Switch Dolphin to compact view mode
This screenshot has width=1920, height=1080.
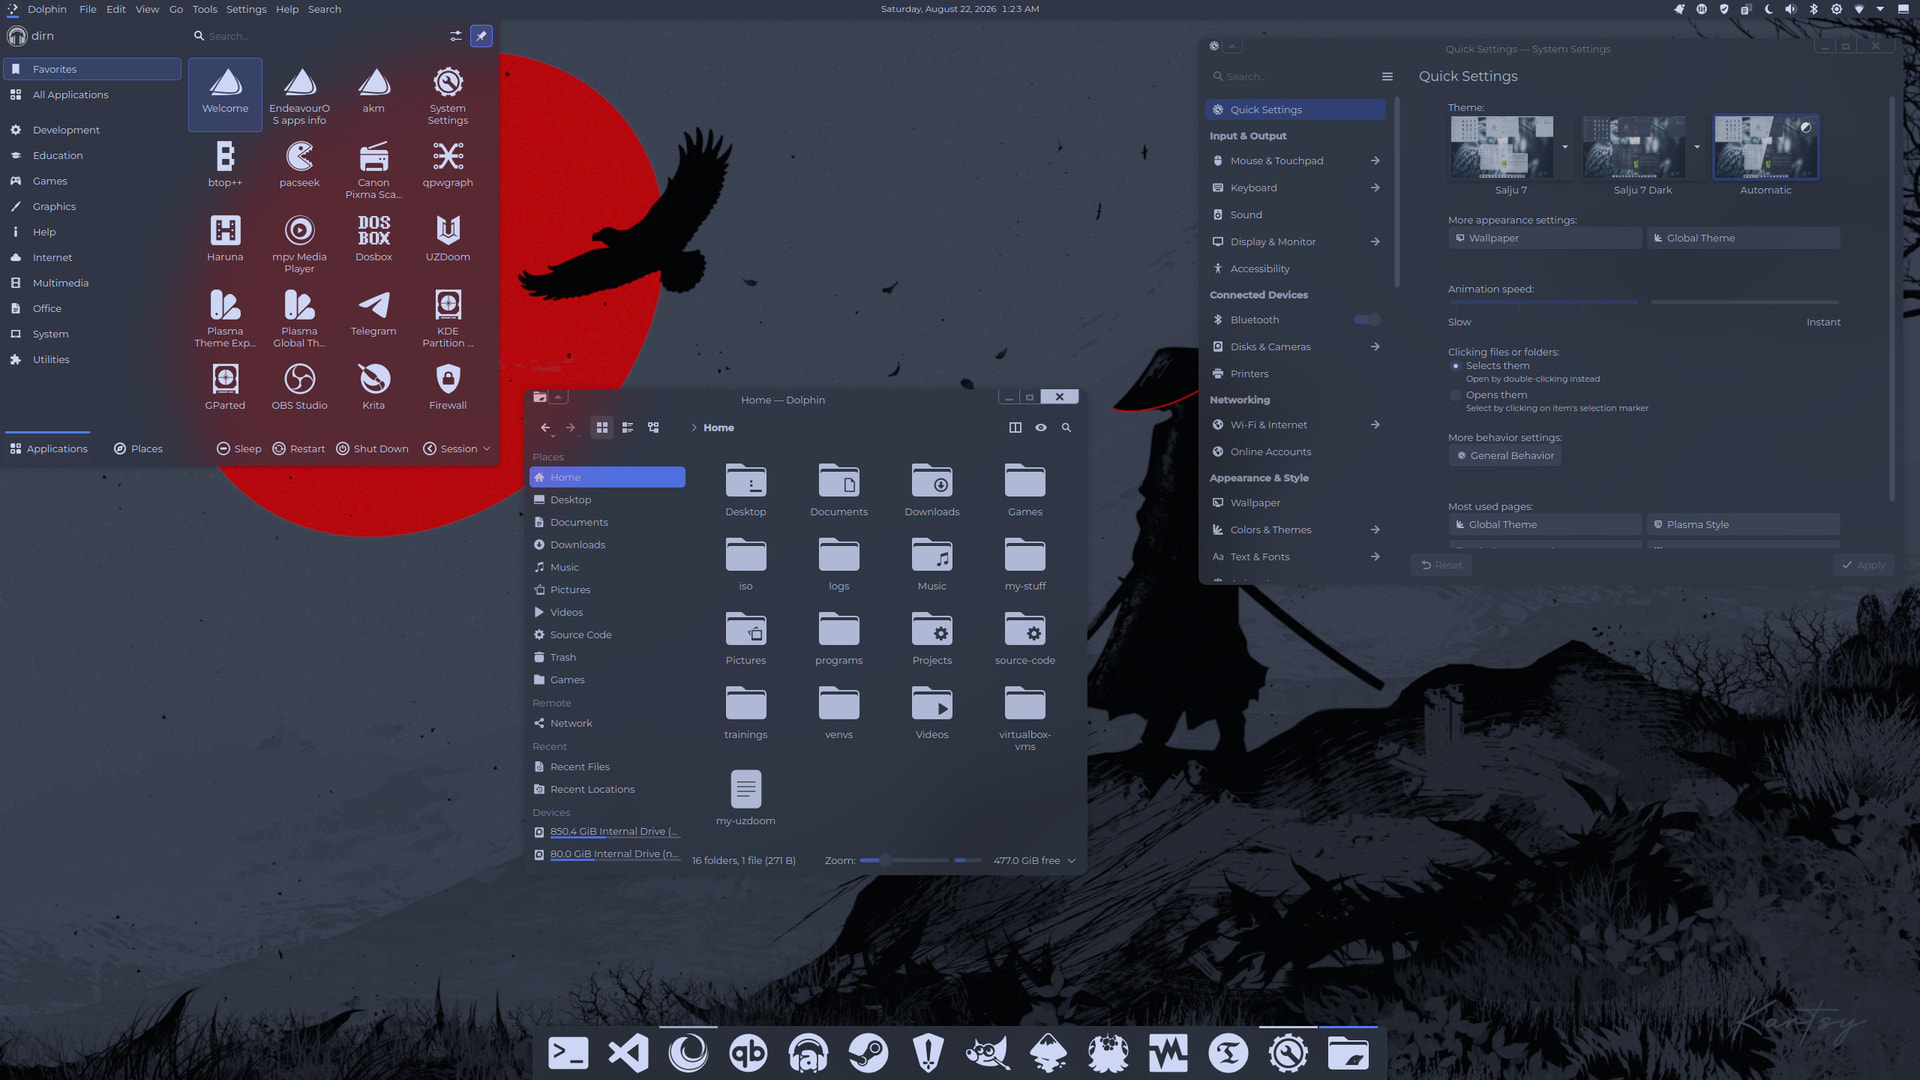coord(628,428)
